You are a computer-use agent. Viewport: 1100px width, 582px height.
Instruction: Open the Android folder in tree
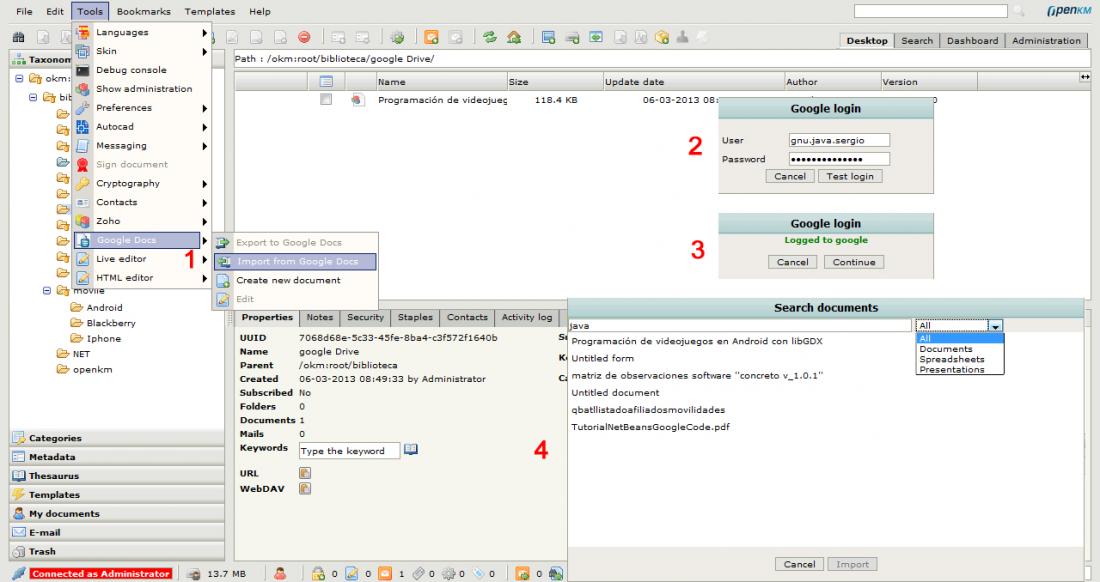105,308
